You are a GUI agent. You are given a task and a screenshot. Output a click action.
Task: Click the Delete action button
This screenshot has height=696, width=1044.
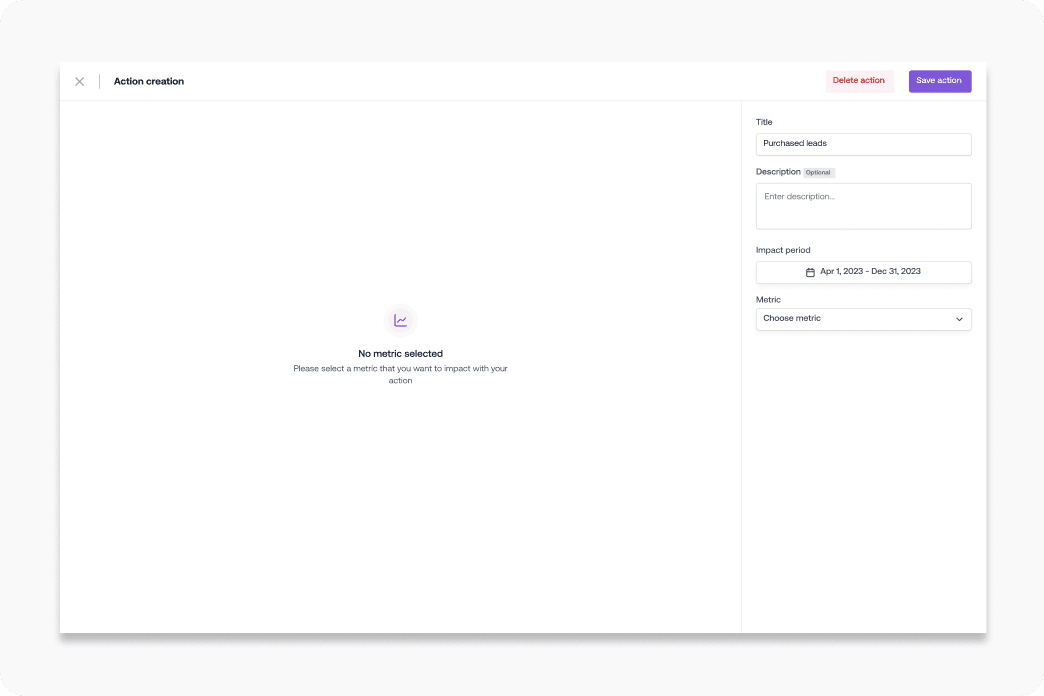(x=859, y=81)
